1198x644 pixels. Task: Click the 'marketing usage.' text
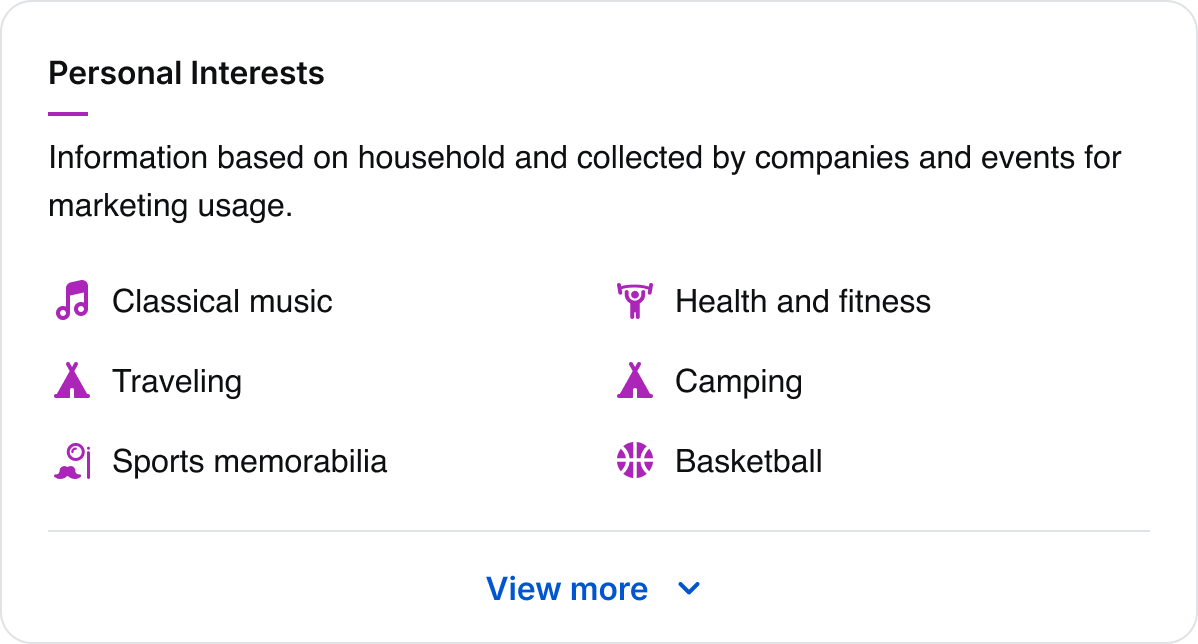click(170, 206)
